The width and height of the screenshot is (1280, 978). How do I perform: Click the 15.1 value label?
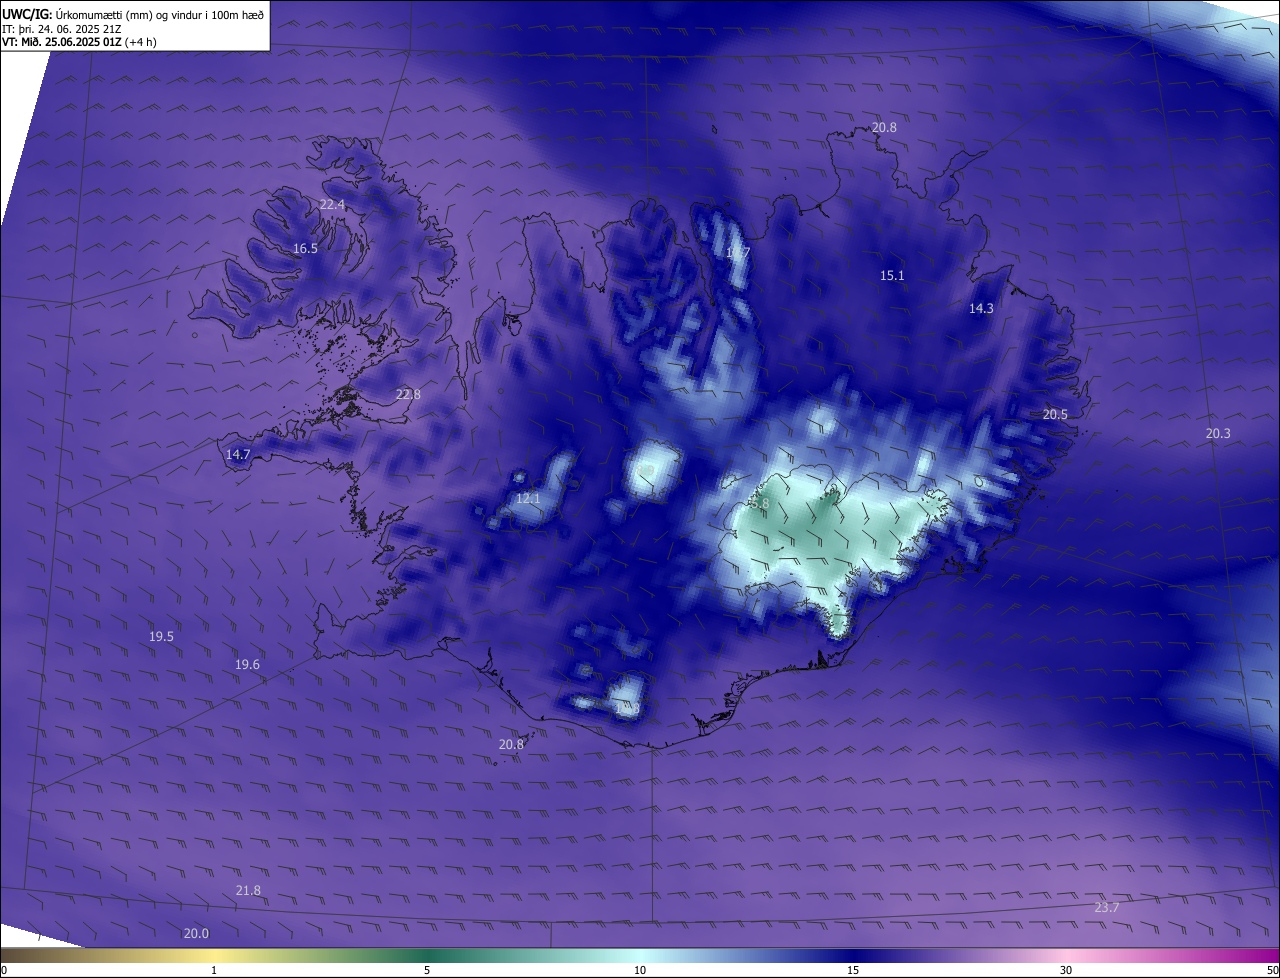[x=892, y=275]
